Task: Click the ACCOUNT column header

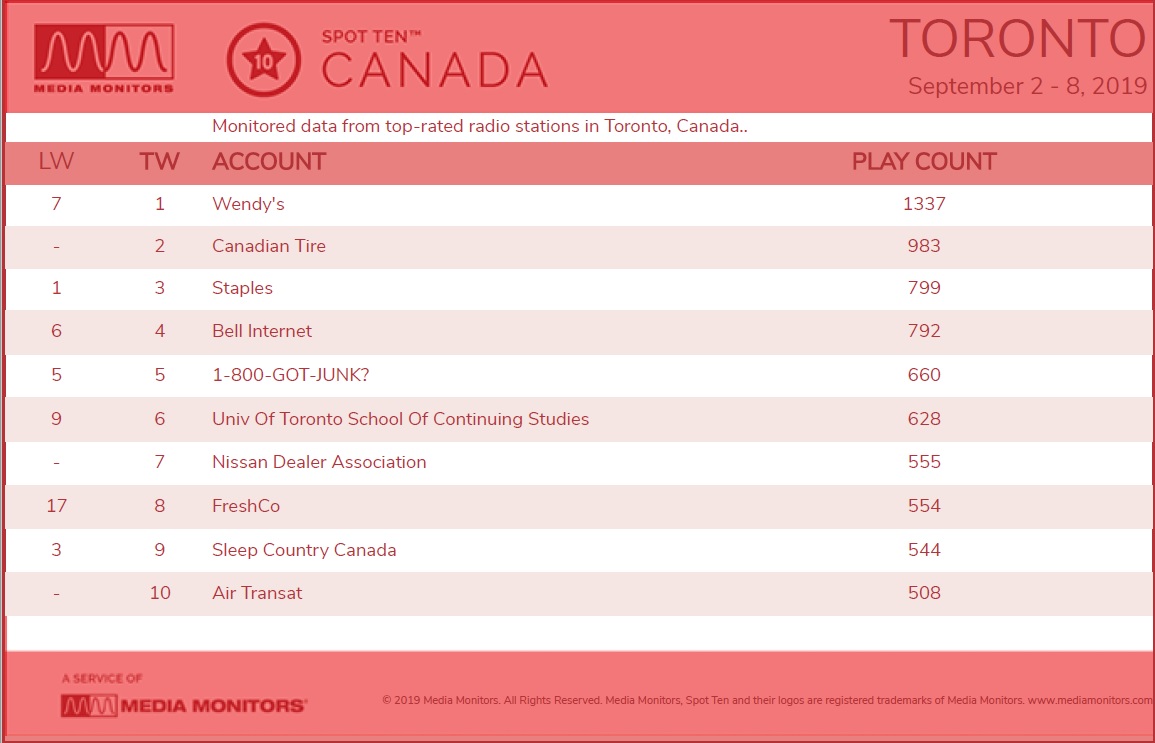Action: point(269,162)
